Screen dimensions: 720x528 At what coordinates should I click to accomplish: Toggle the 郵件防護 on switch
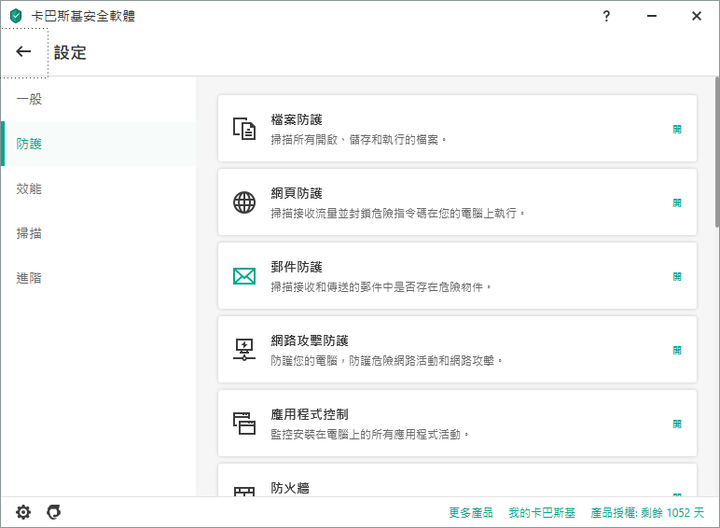pyautogui.click(x=677, y=276)
